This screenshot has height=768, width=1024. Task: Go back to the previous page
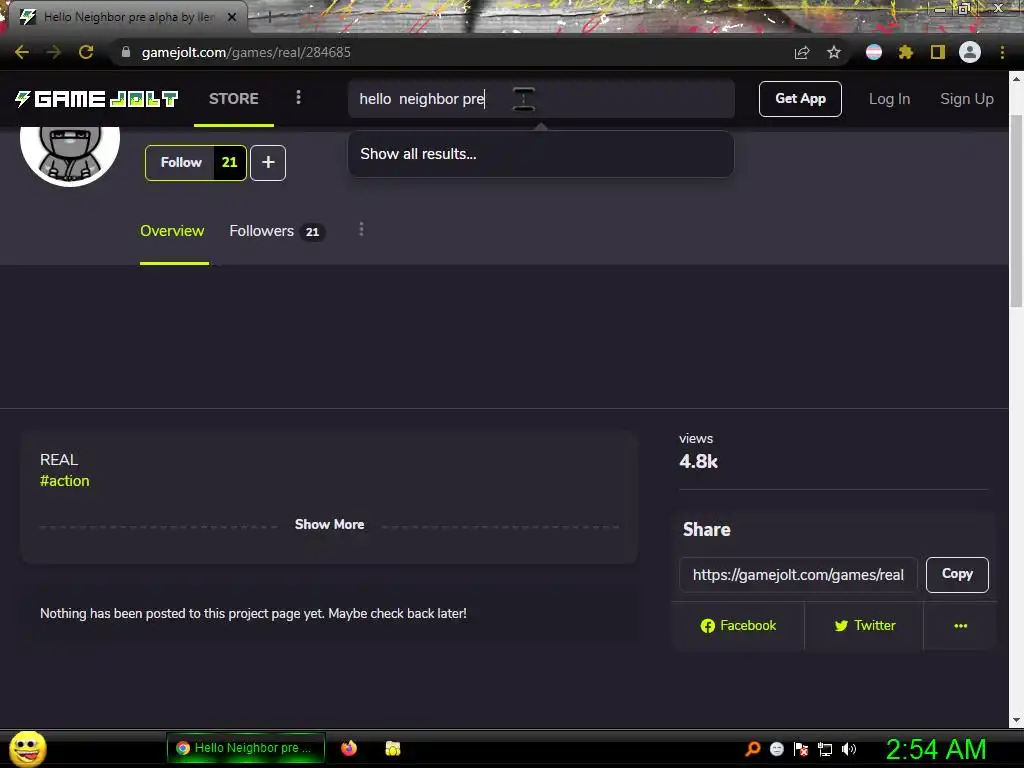(22, 52)
